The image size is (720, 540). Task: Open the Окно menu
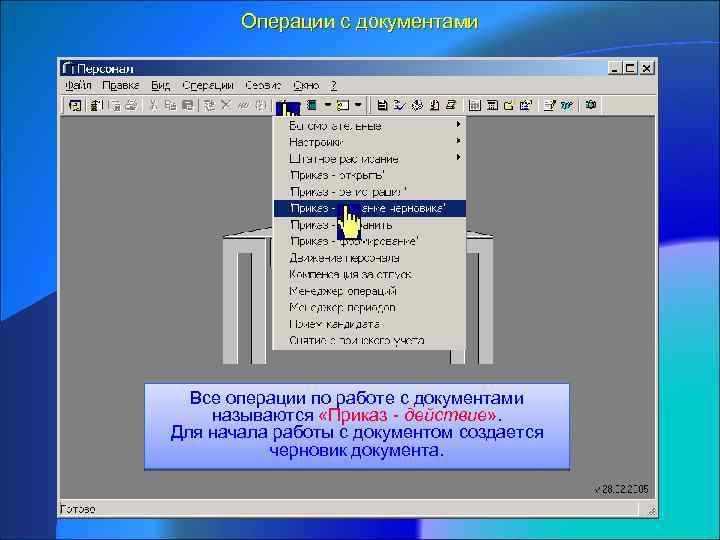[306, 85]
